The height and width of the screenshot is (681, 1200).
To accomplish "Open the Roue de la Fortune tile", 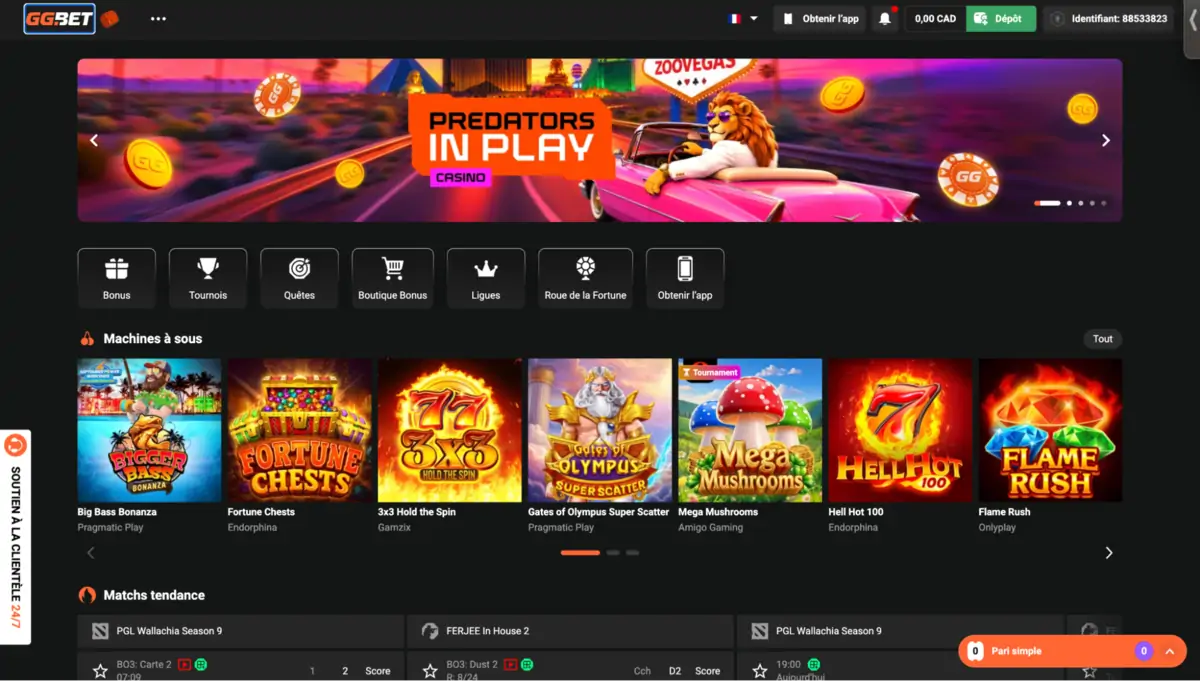I will coord(585,278).
